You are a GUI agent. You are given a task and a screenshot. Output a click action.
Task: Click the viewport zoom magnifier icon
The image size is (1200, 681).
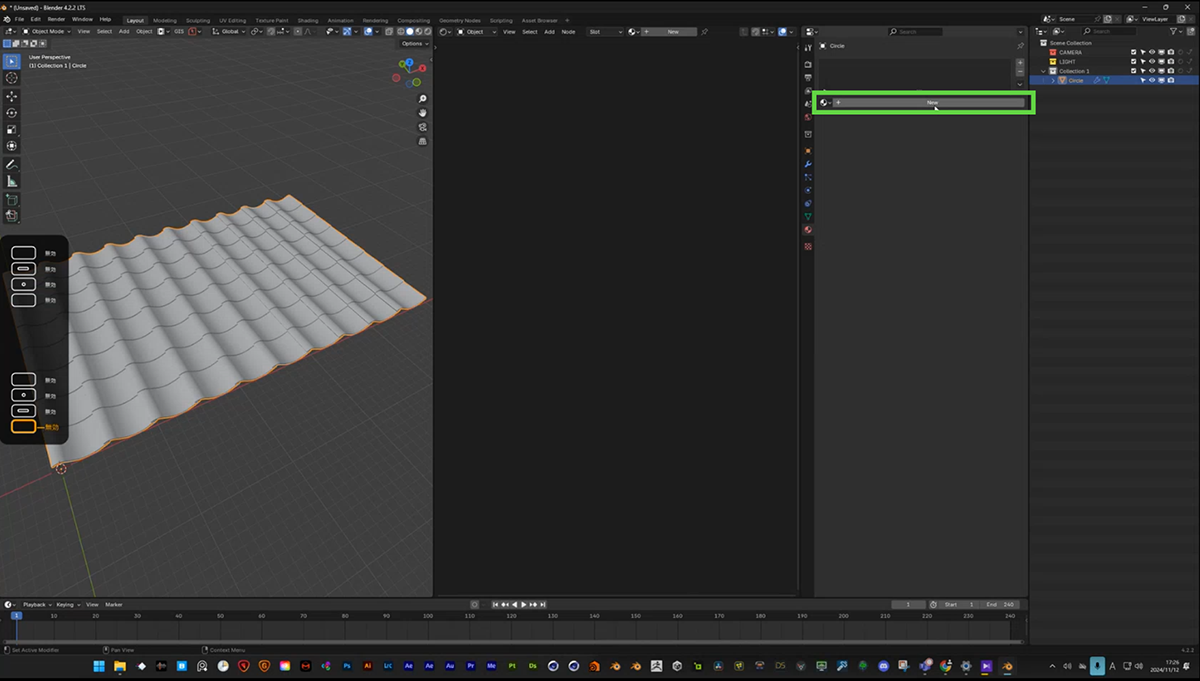(x=423, y=99)
